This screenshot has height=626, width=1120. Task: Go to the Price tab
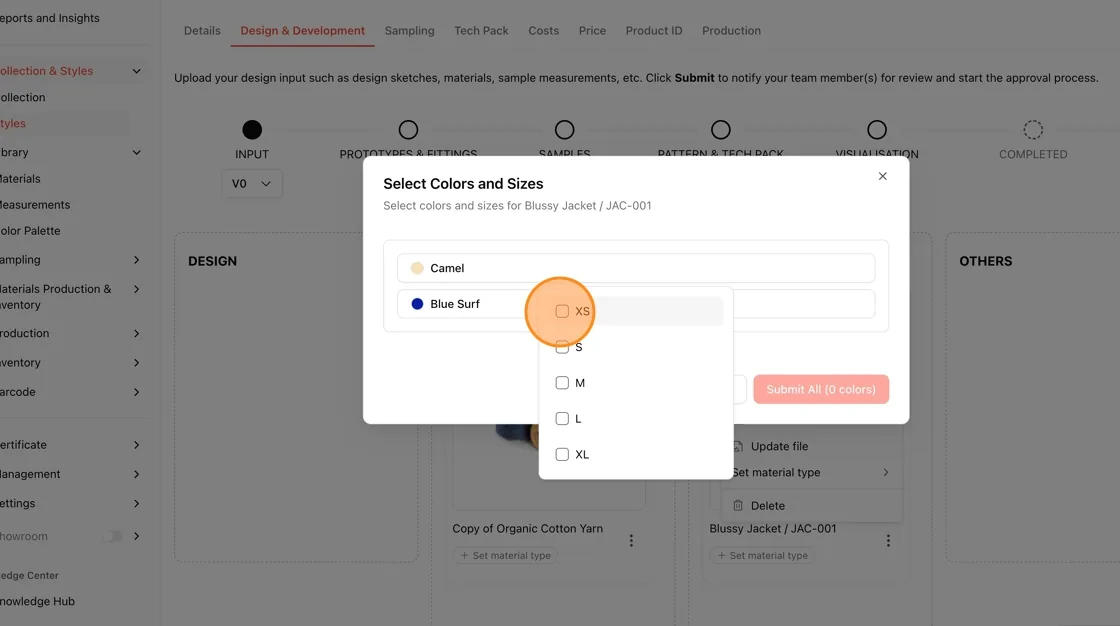592,31
